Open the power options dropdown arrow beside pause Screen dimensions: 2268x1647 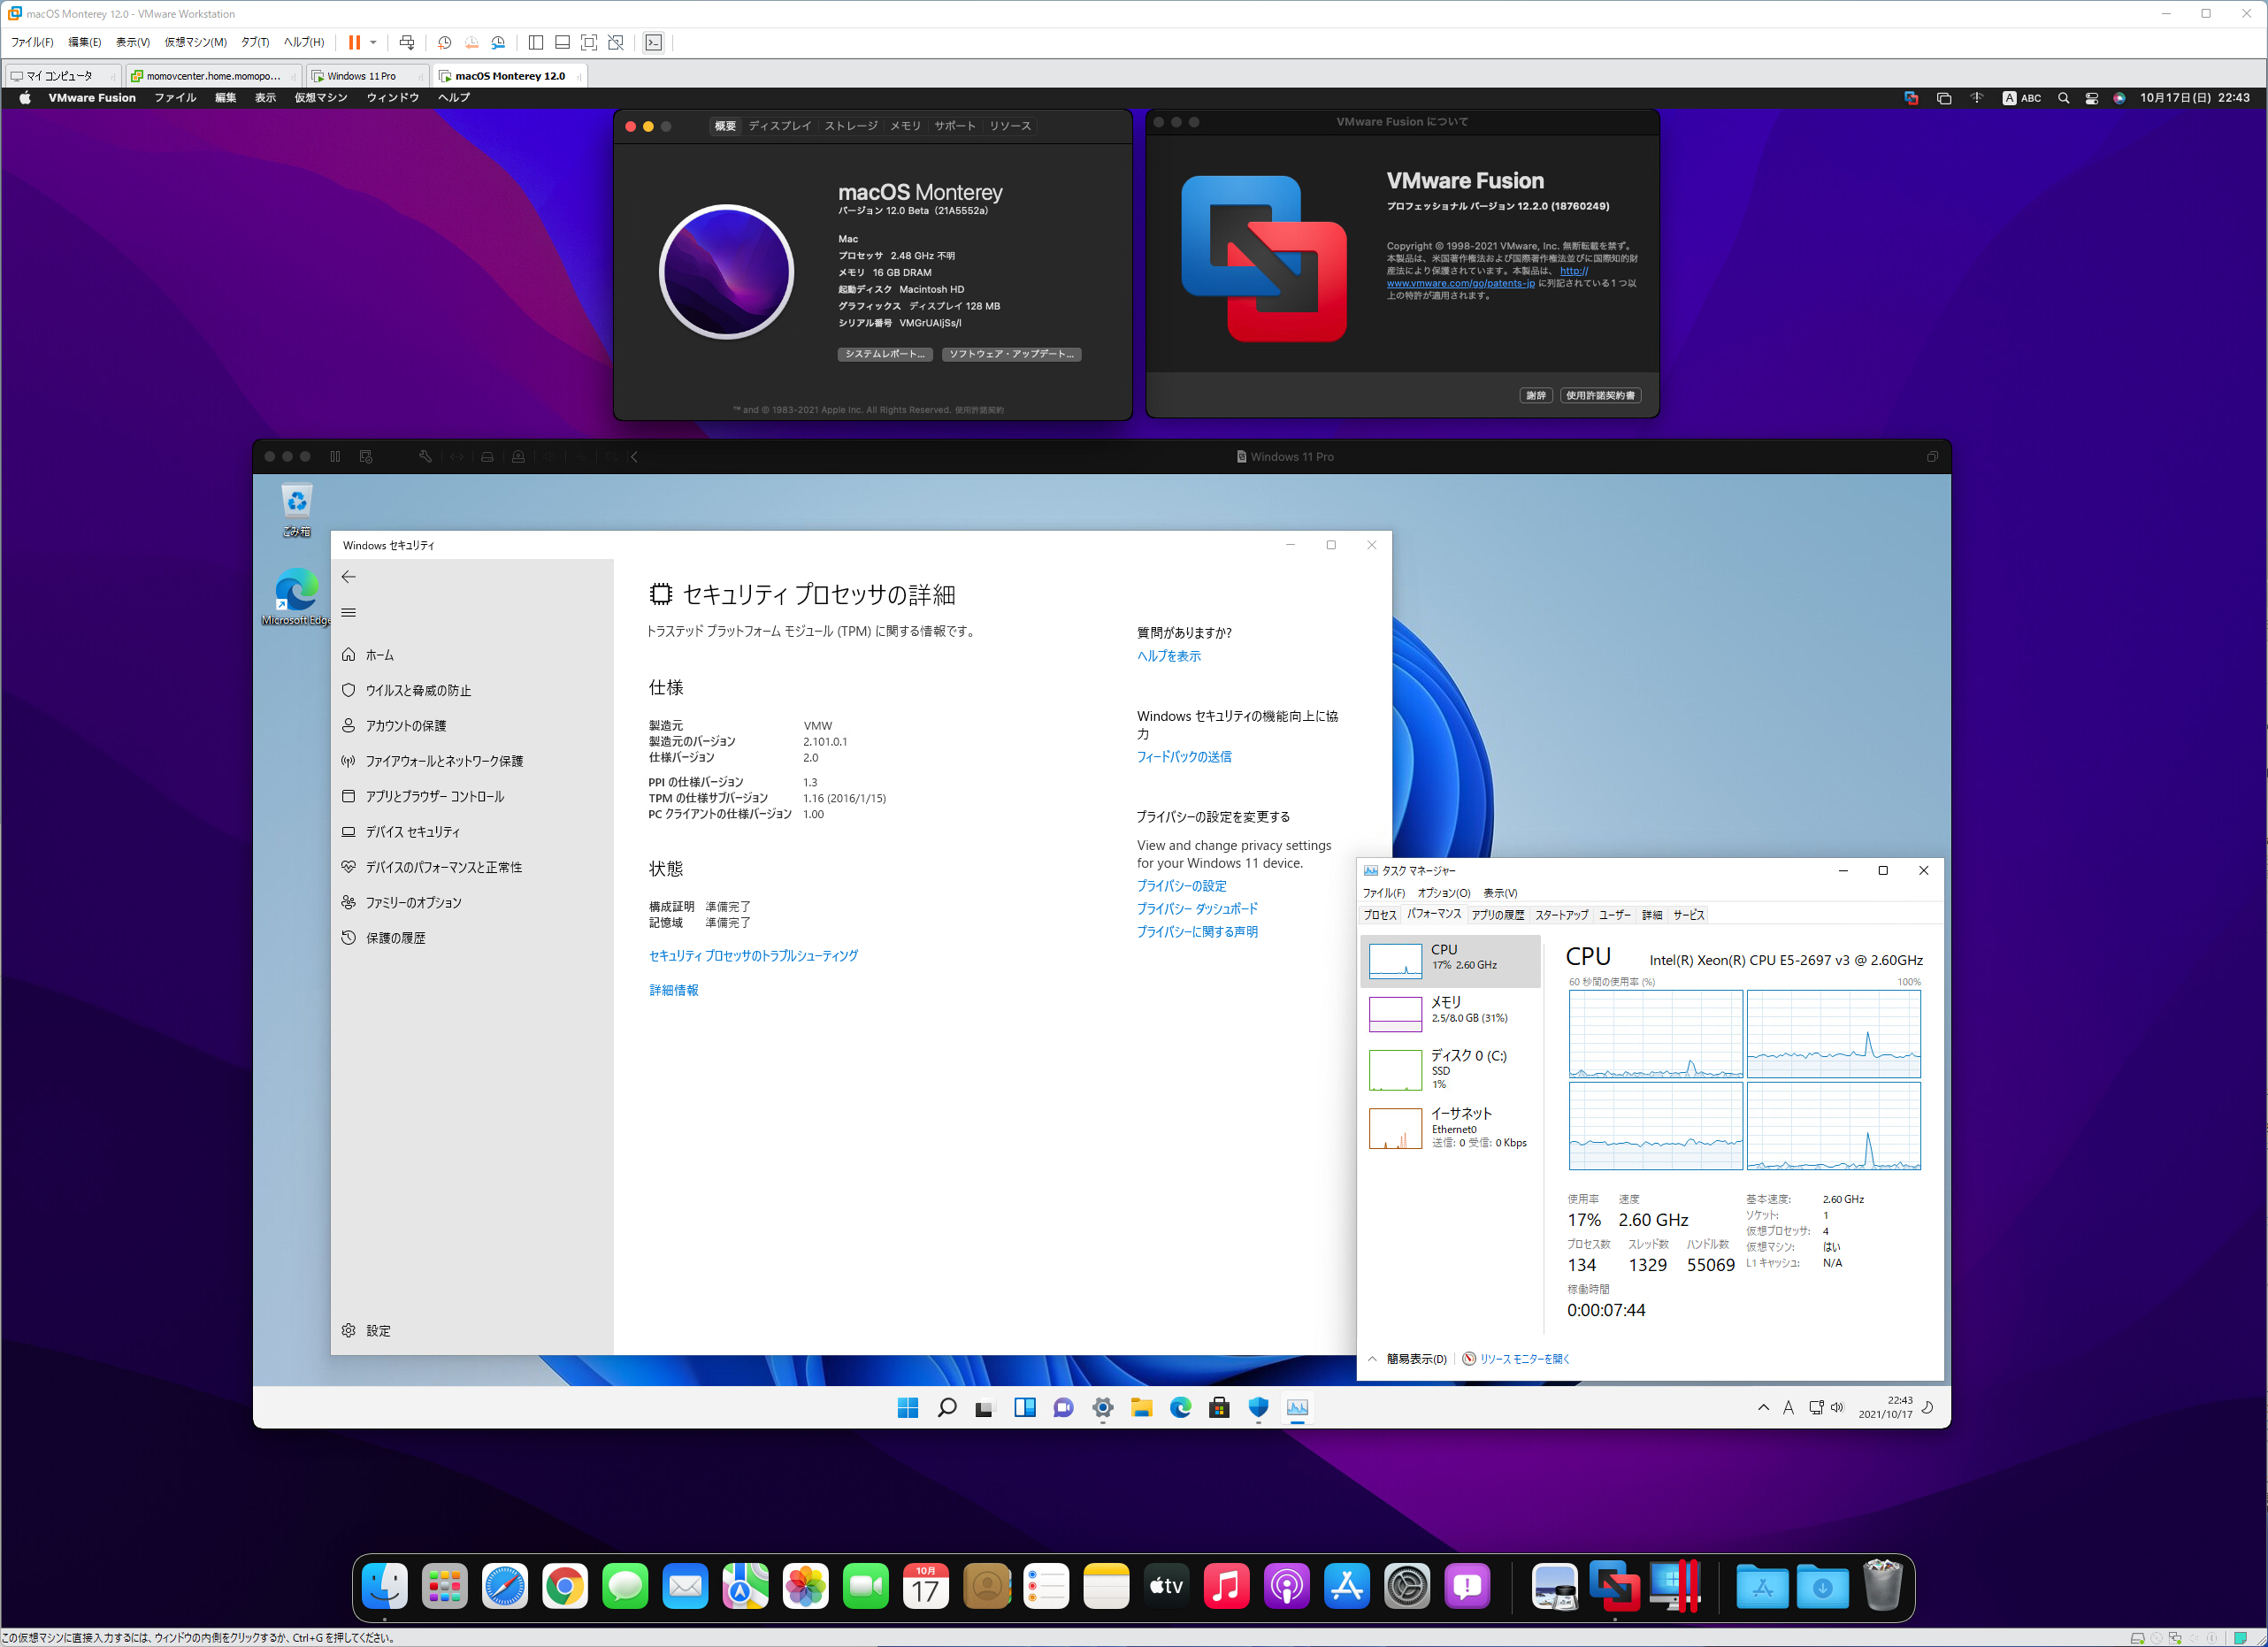[373, 42]
